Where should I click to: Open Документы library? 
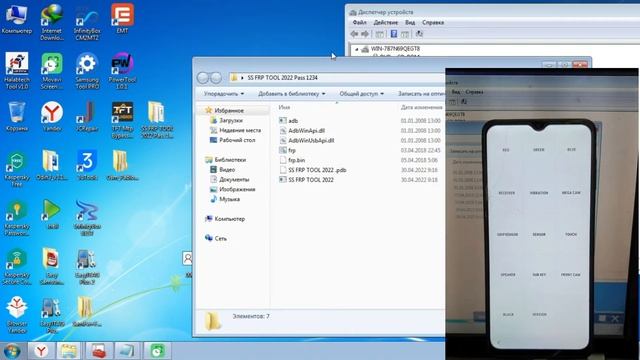tap(234, 180)
